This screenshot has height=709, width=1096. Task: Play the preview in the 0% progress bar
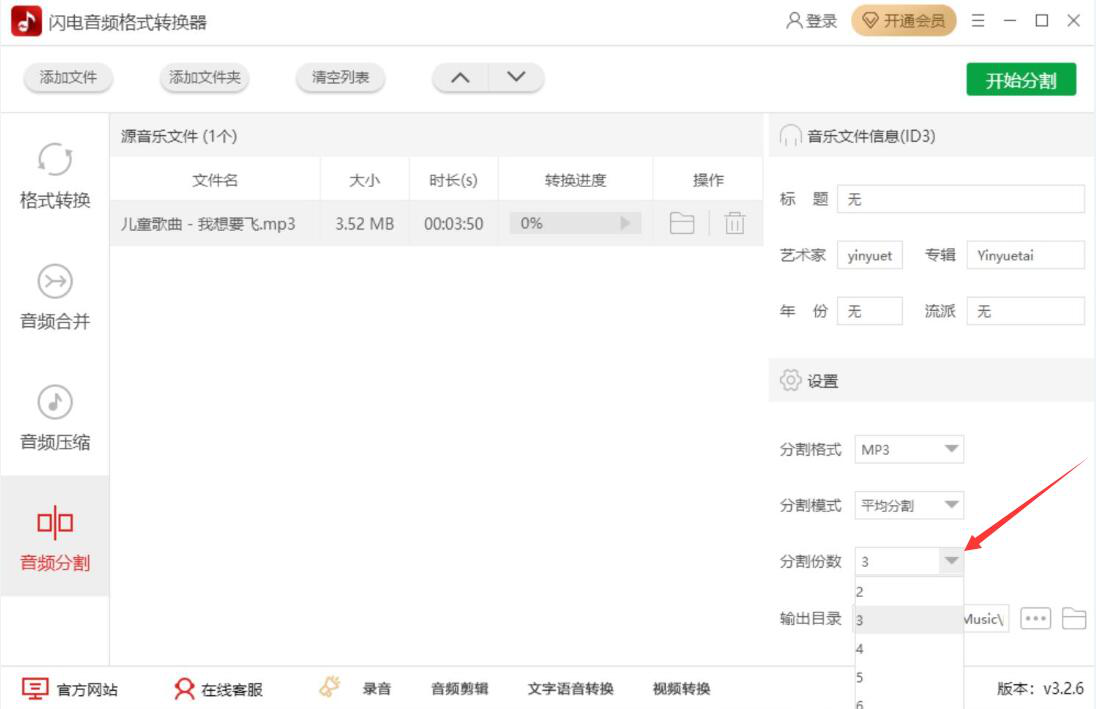tap(625, 223)
